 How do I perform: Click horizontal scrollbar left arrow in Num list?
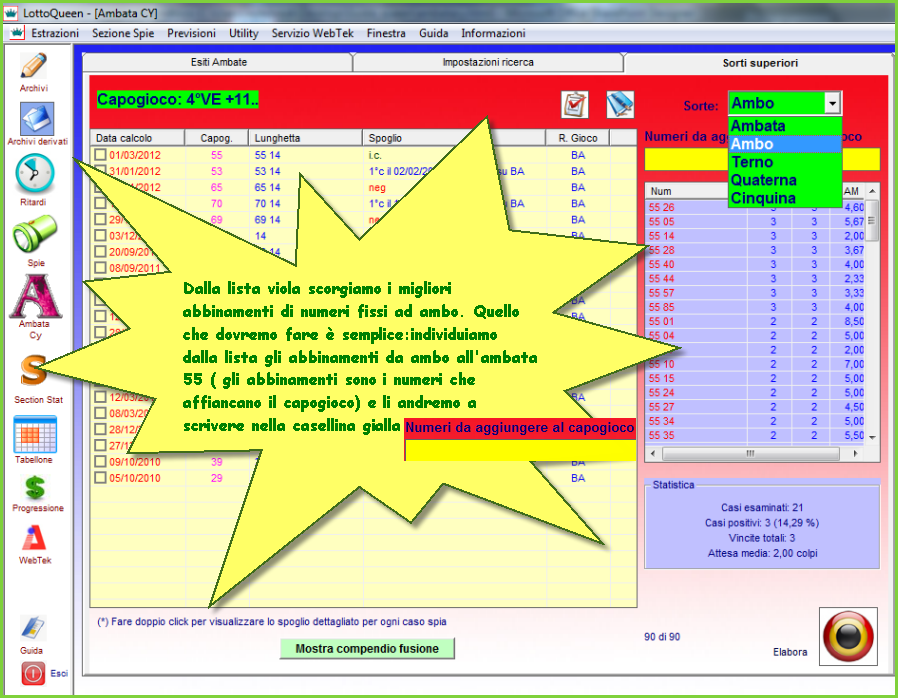point(654,453)
